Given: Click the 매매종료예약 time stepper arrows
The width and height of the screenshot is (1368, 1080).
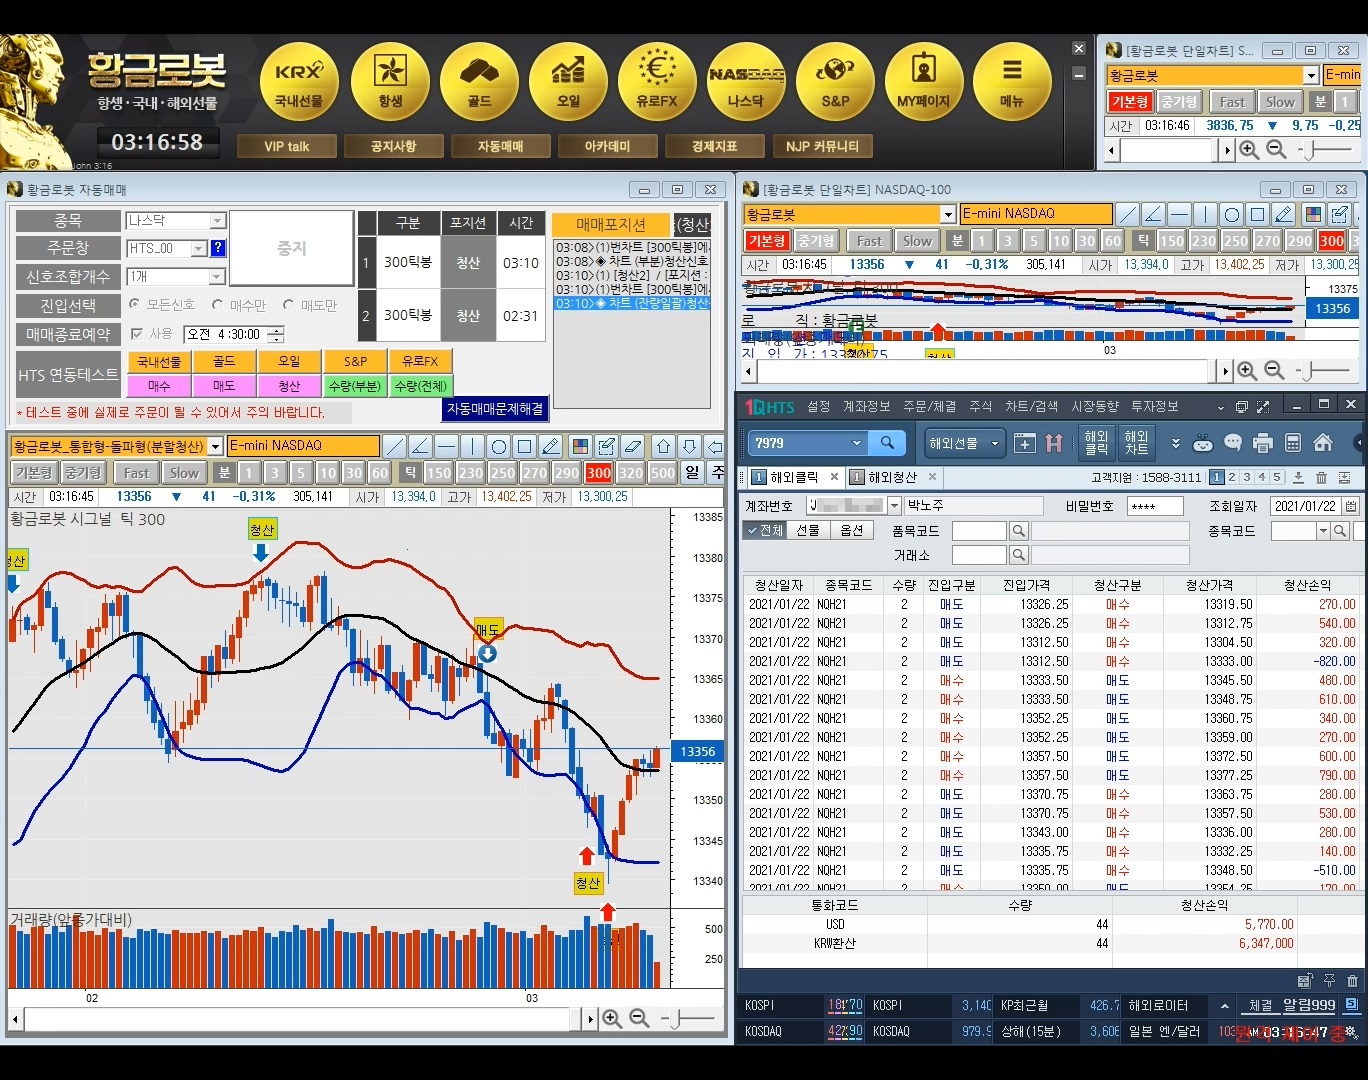Looking at the screenshot, I should click(x=277, y=334).
